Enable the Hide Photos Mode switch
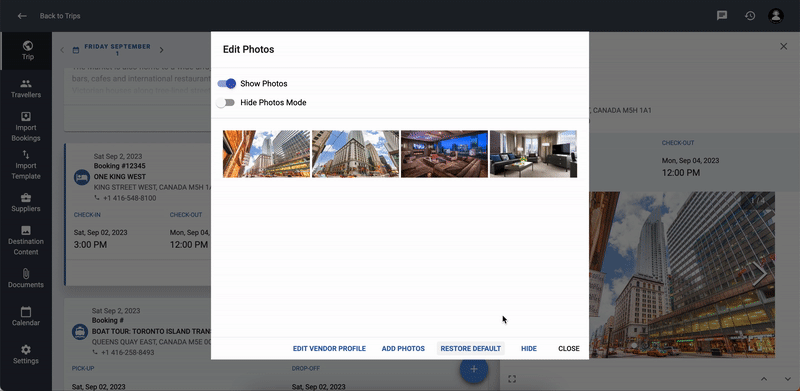This screenshot has height=391, width=800. (x=225, y=103)
